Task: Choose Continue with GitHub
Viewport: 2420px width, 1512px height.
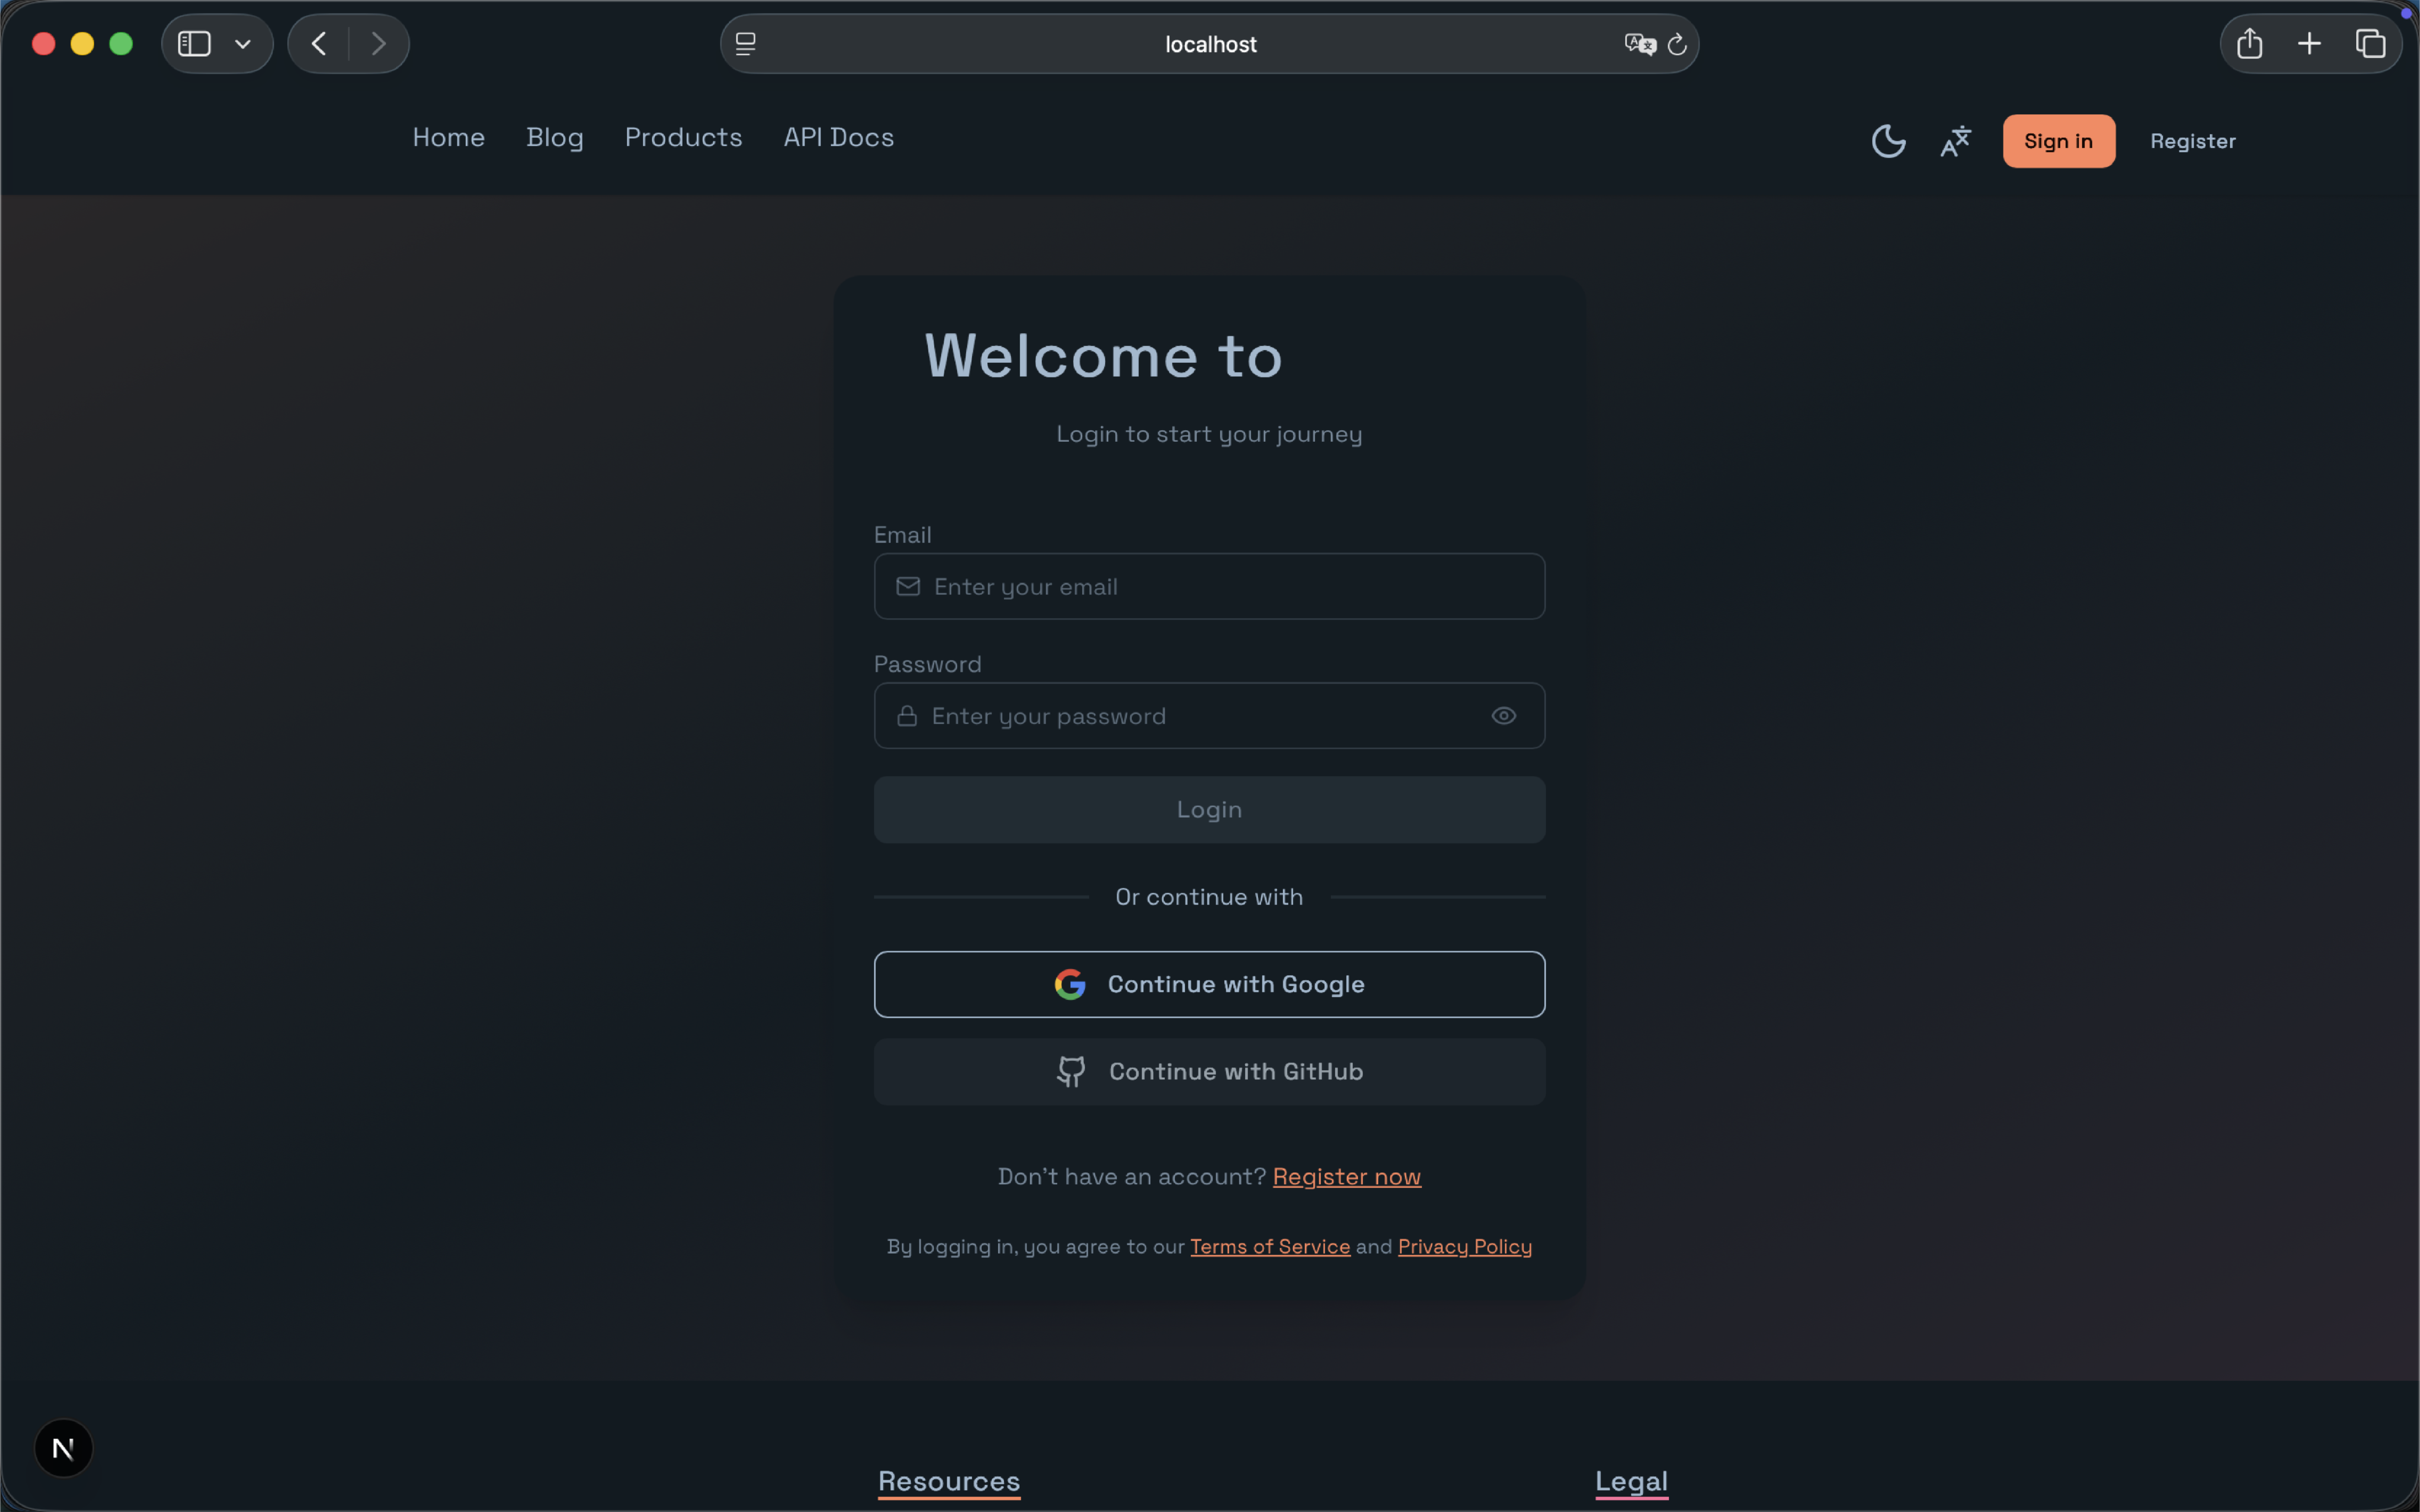Action: [x=1210, y=1072]
